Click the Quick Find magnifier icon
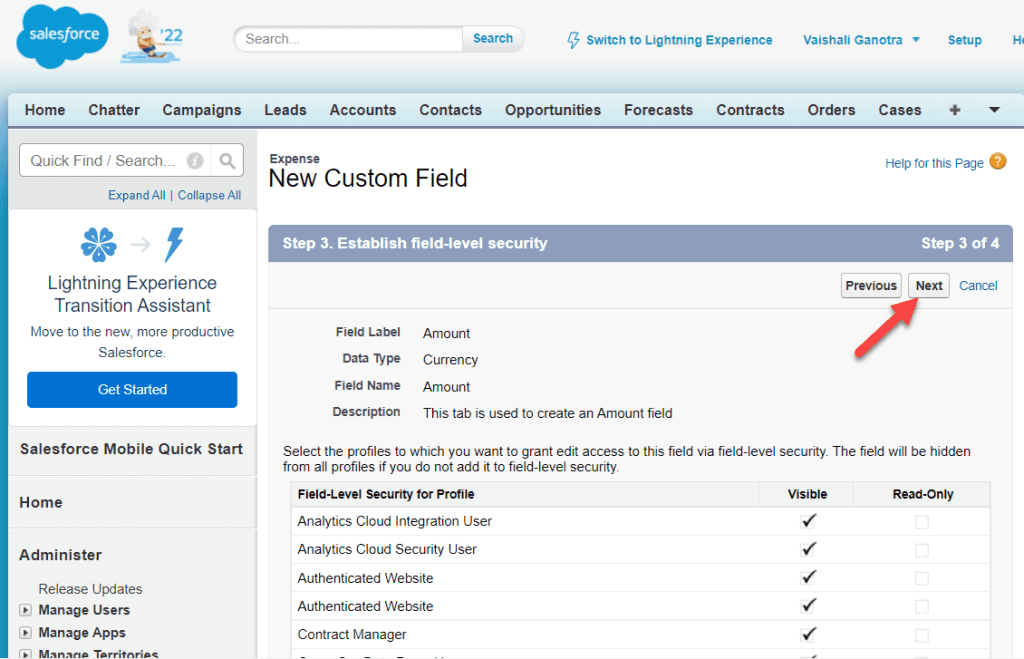This screenshot has height=659, width=1024. click(227, 160)
